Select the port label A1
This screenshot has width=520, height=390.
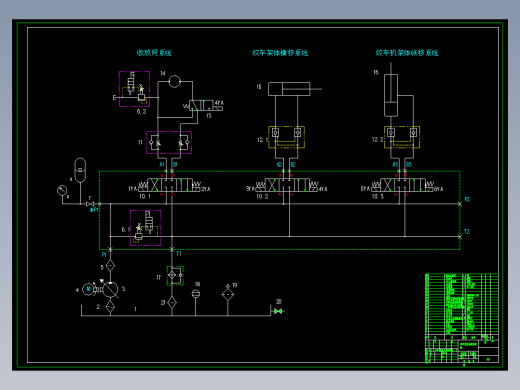162,164
